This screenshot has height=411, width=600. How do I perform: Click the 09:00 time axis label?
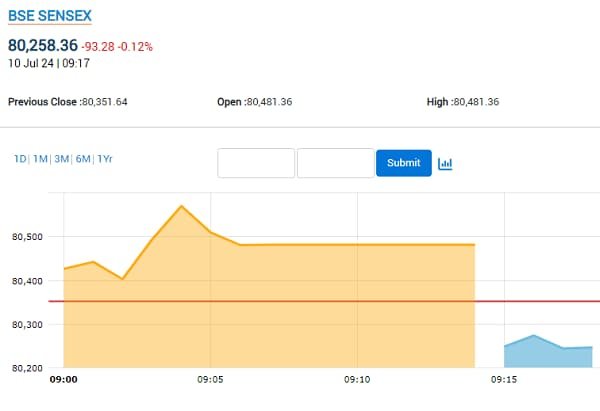coord(63,380)
